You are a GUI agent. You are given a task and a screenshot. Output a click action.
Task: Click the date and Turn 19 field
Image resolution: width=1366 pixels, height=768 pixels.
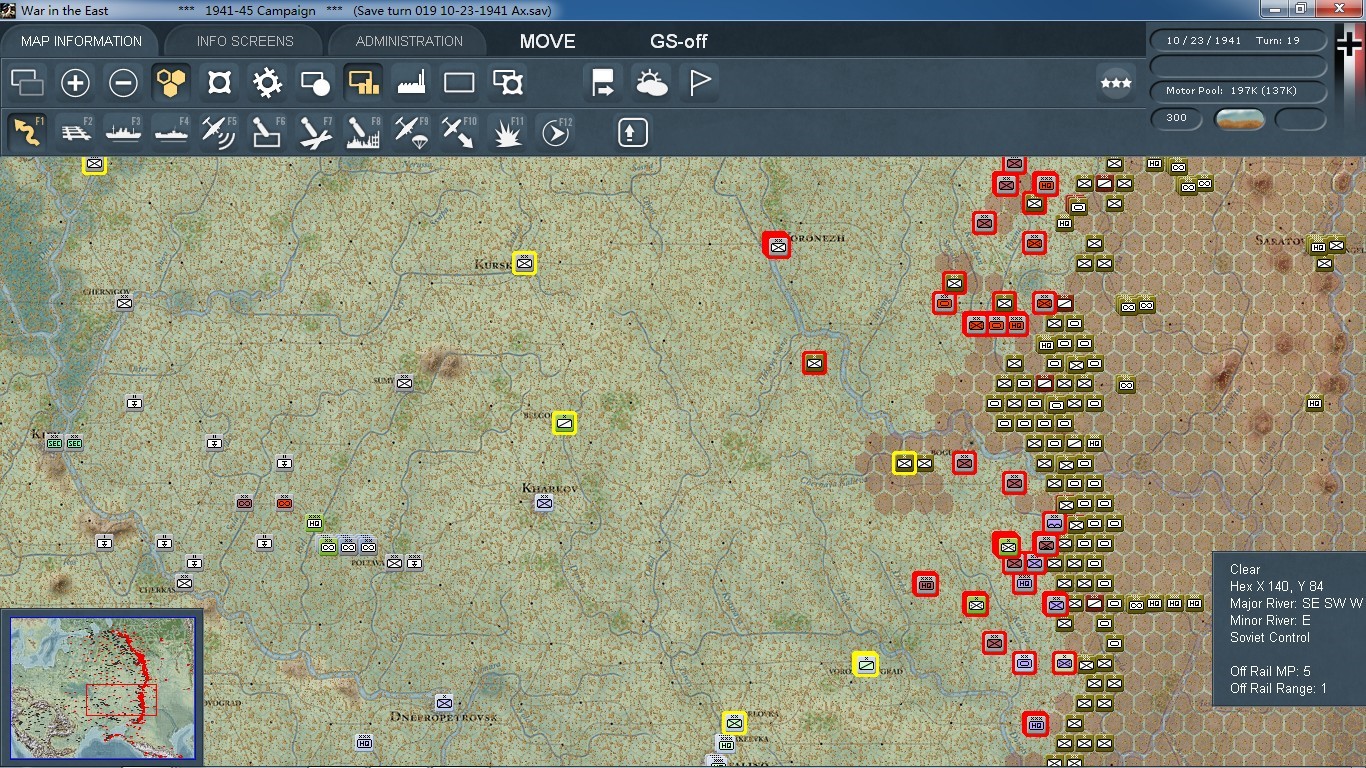(x=1238, y=41)
